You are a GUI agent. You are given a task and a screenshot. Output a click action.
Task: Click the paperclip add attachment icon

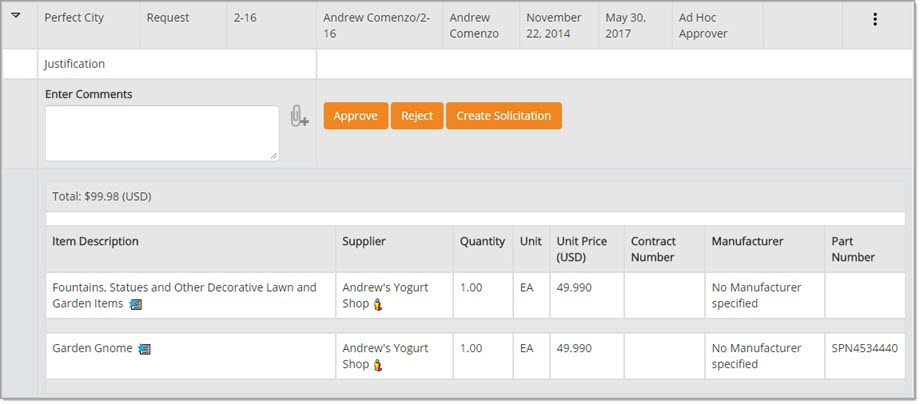pyautogui.click(x=298, y=116)
